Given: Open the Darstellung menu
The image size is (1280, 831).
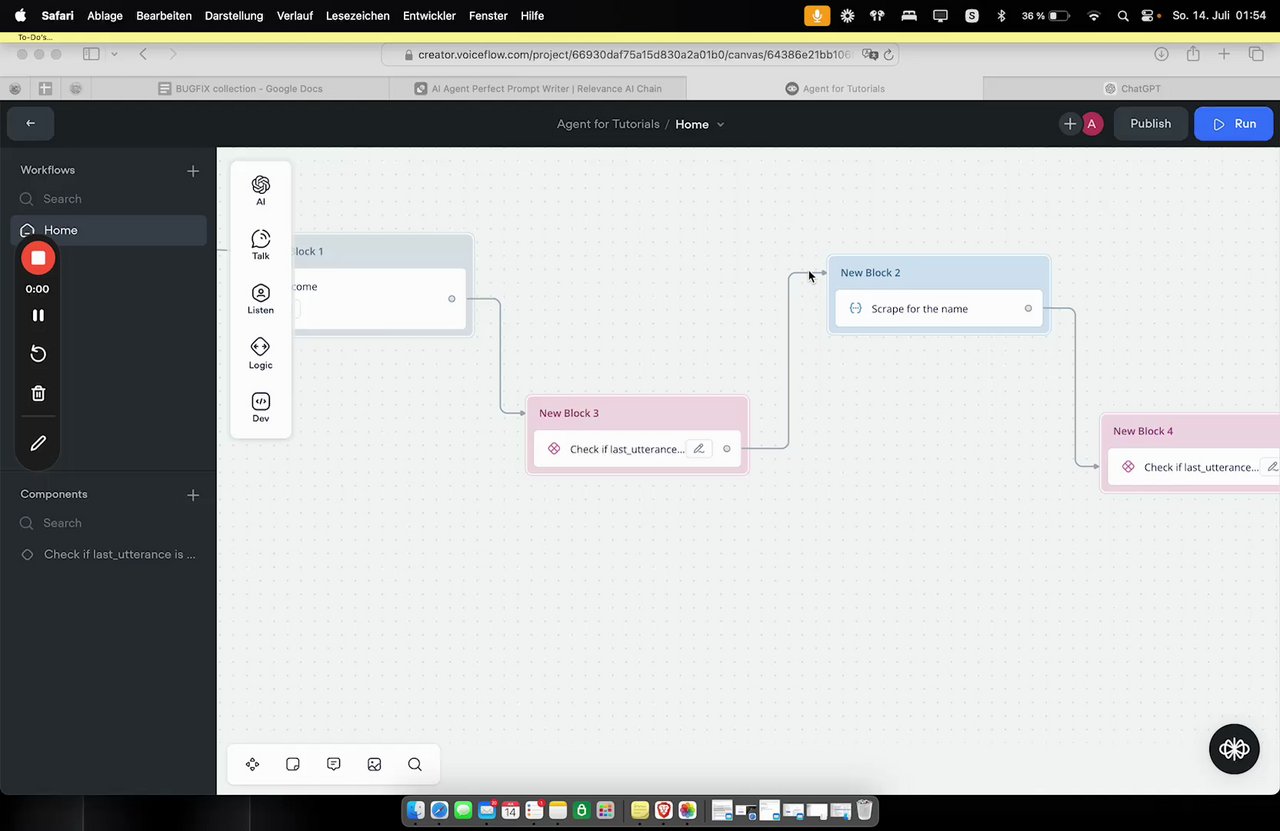Looking at the screenshot, I should pos(233,16).
